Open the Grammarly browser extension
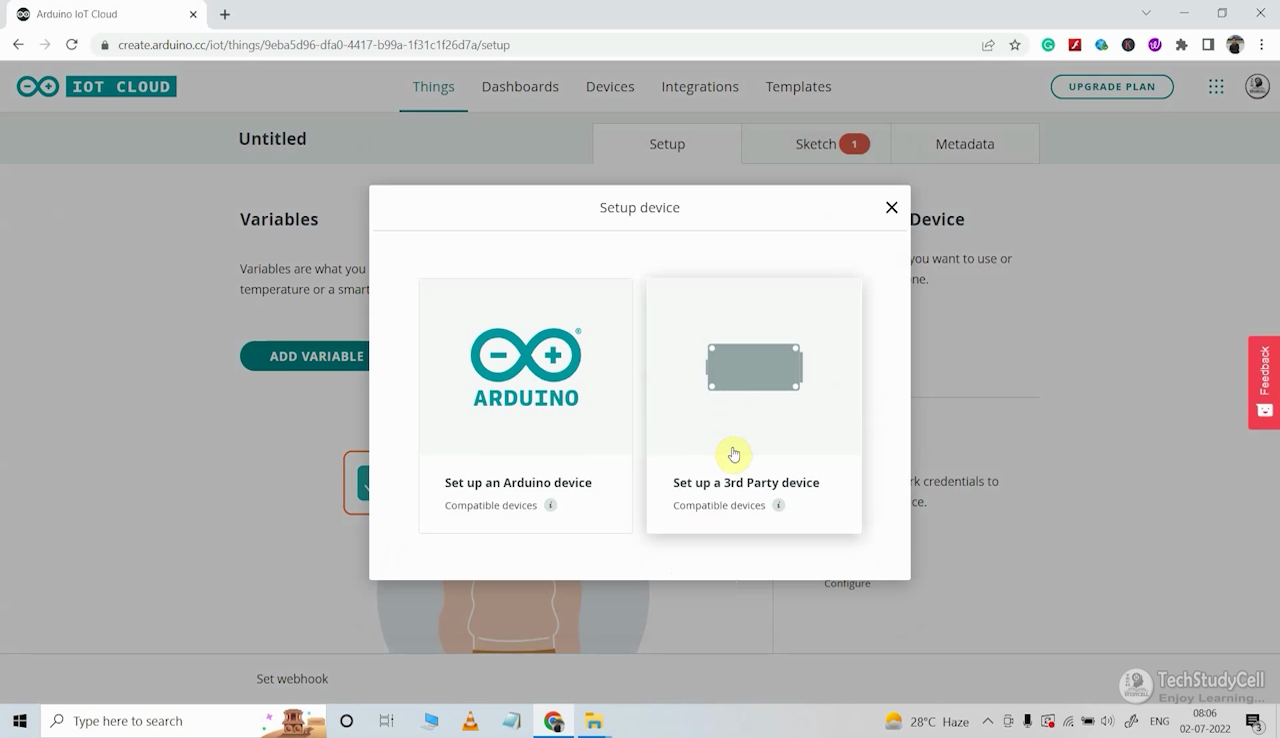Viewport: 1280px width, 738px height. 1048,45
